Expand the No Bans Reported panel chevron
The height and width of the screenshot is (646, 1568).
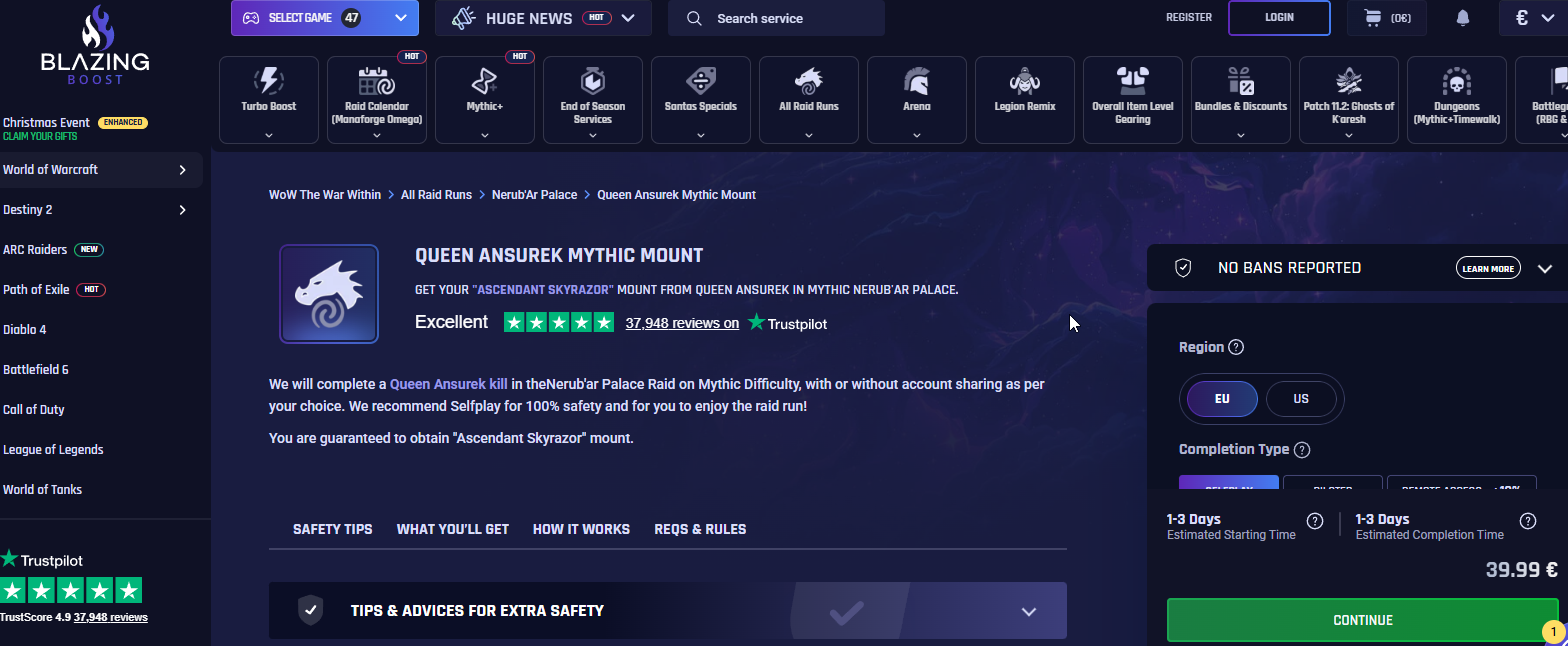click(x=1544, y=268)
